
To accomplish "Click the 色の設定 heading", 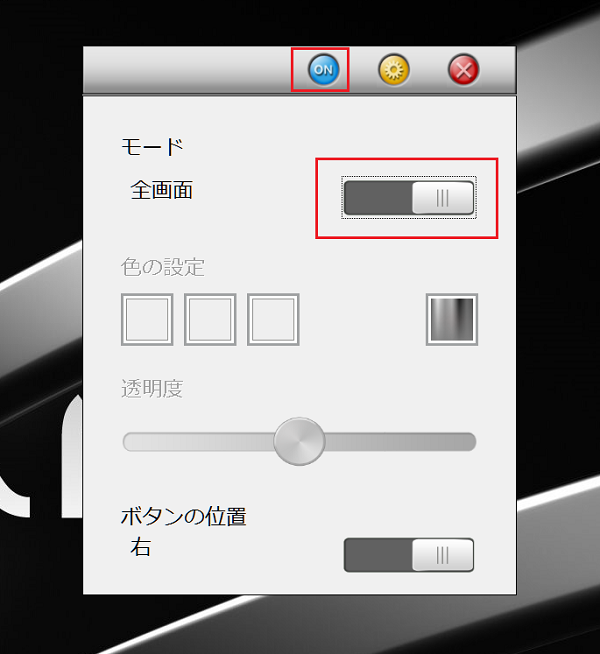I will [163, 267].
